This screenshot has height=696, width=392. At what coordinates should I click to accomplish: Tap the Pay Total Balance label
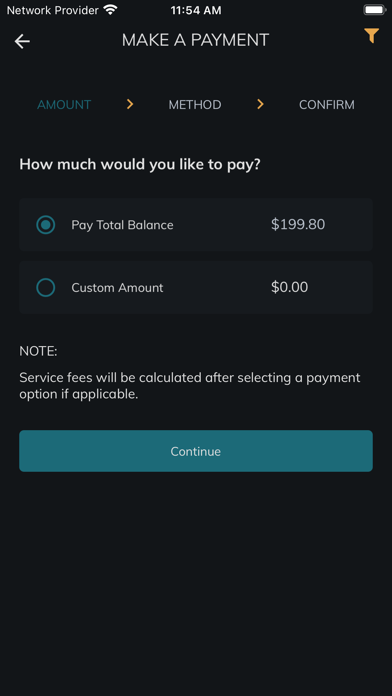click(x=123, y=225)
